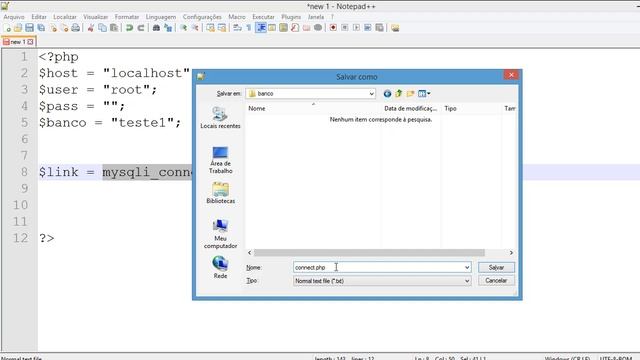Open the Editar menu
The height and width of the screenshot is (360, 640).
point(39,17)
